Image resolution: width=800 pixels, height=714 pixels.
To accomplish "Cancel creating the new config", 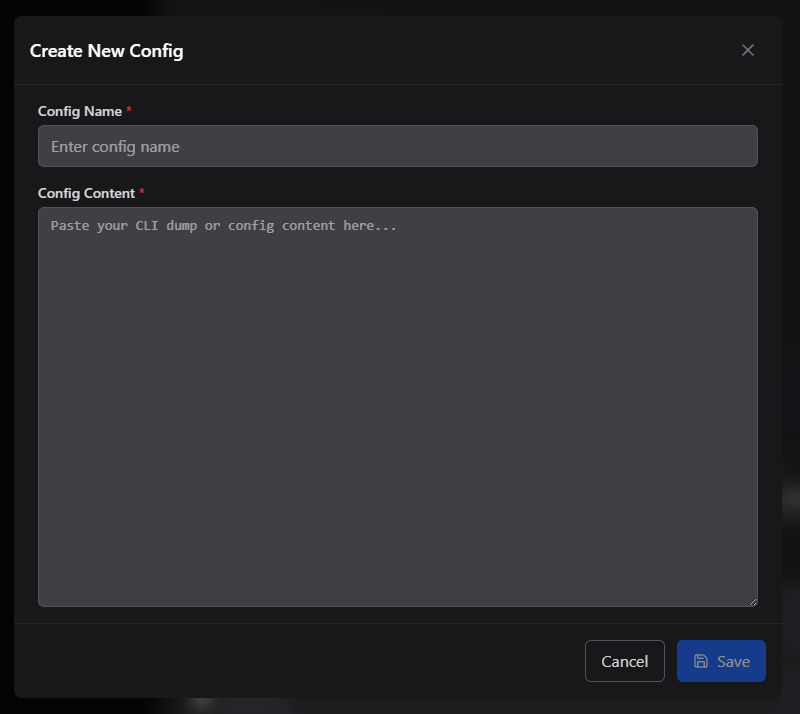I will coord(624,661).
